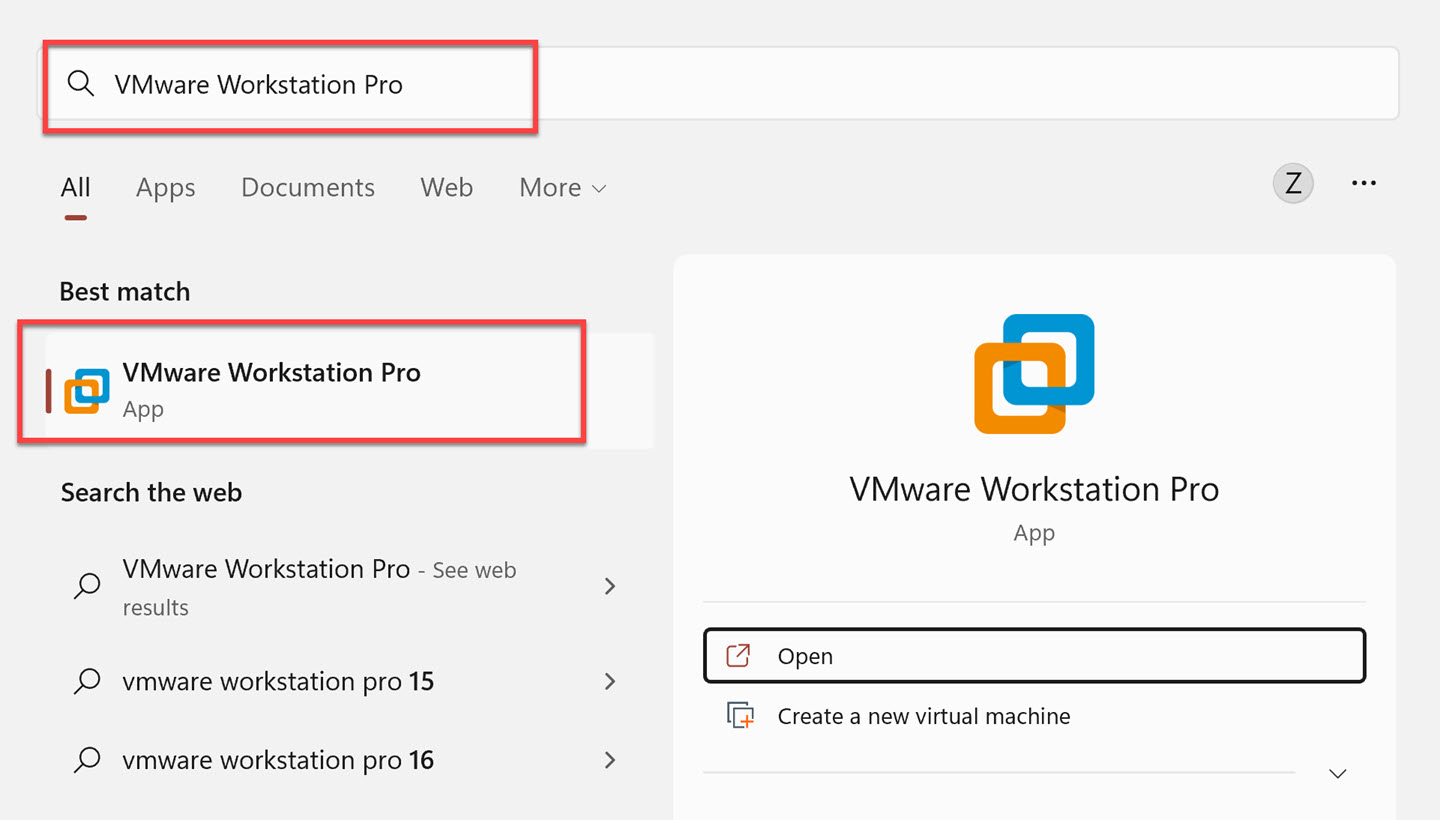Expand the More filters dropdown
This screenshot has height=820, width=1440.
(562, 188)
